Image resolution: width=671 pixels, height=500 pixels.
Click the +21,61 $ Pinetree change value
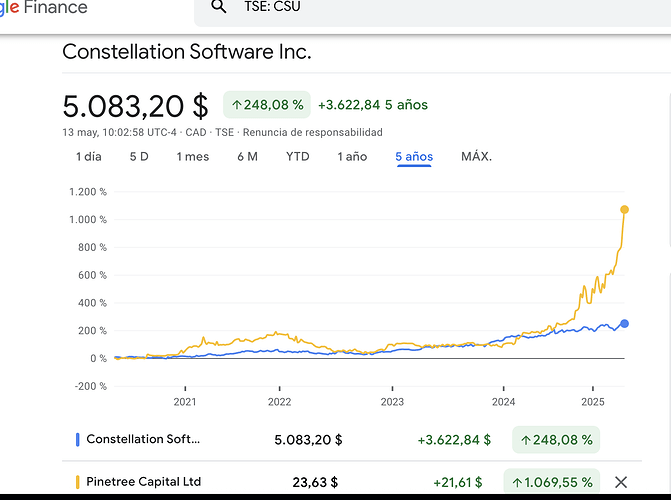click(x=457, y=482)
